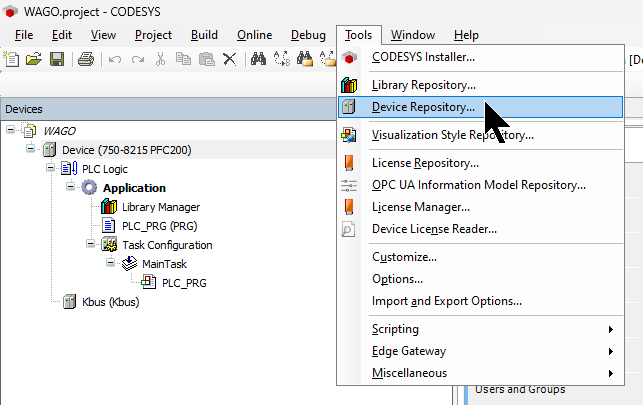The width and height of the screenshot is (643, 405).
Task: Collapse the WAGO root tree node
Action: pyautogui.click(x=11, y=130)
